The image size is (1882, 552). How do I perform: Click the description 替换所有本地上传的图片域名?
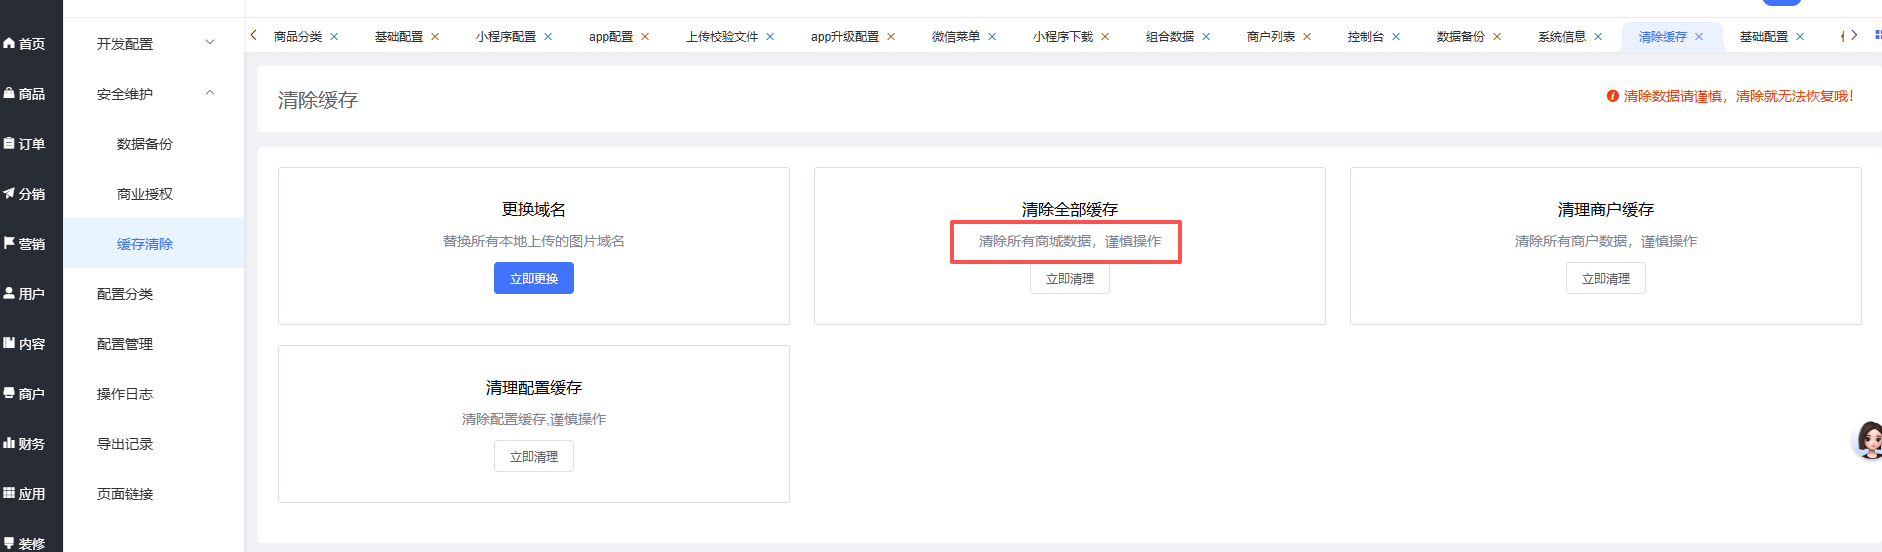[534, 241]
